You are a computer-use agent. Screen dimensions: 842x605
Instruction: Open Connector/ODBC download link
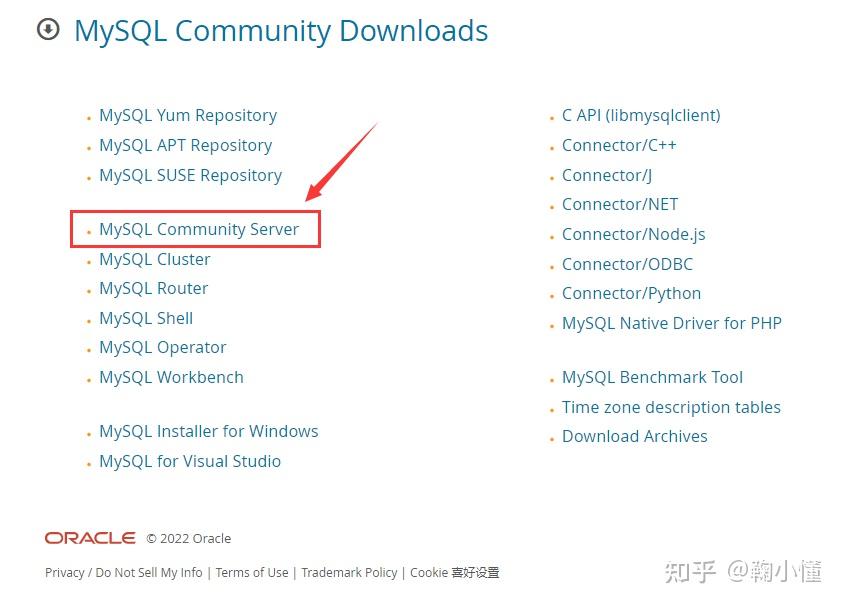(x=627, y=265)
